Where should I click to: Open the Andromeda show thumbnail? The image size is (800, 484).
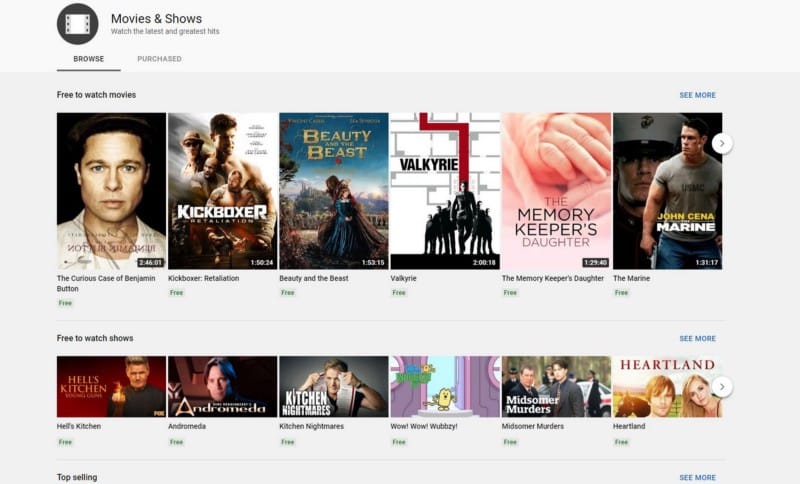point(222,387)
